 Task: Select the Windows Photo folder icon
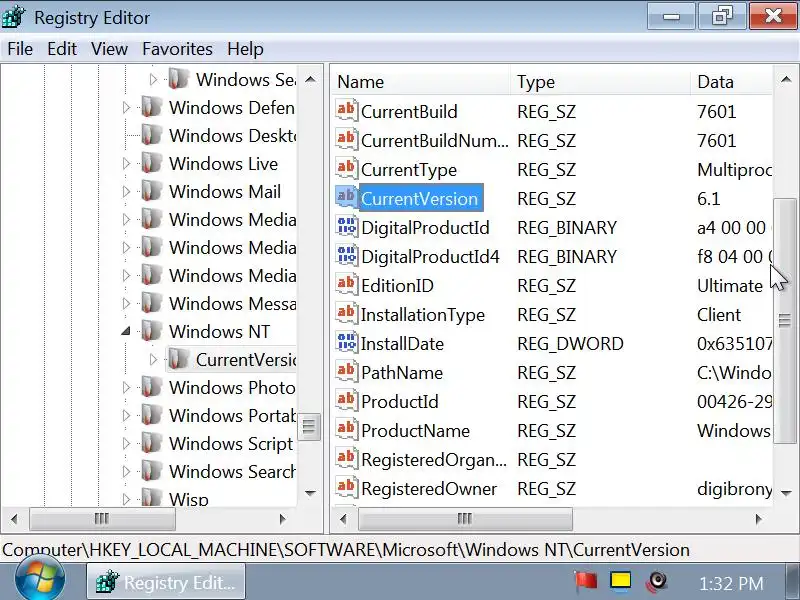click(151, 387)
